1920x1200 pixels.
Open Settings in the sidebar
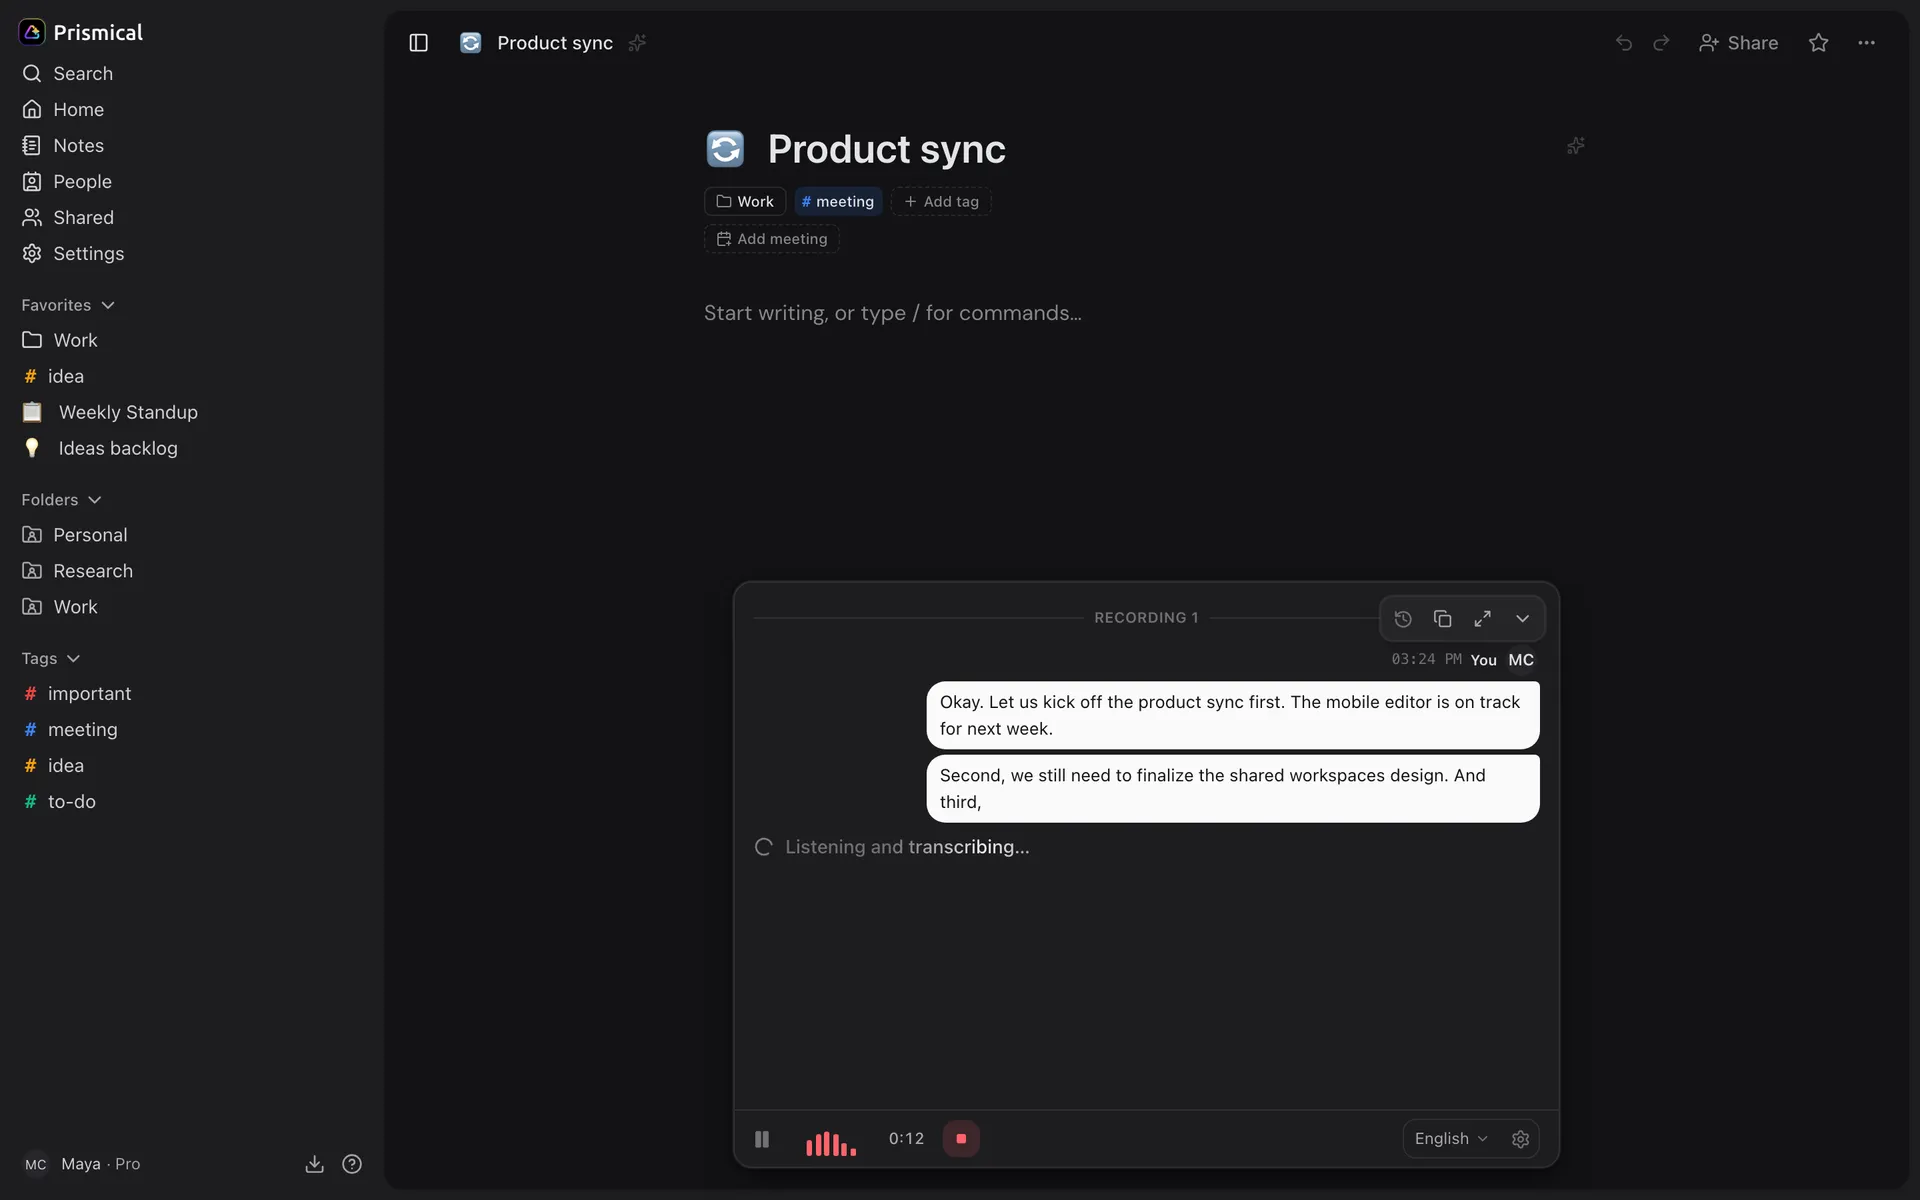coord(190,254)
